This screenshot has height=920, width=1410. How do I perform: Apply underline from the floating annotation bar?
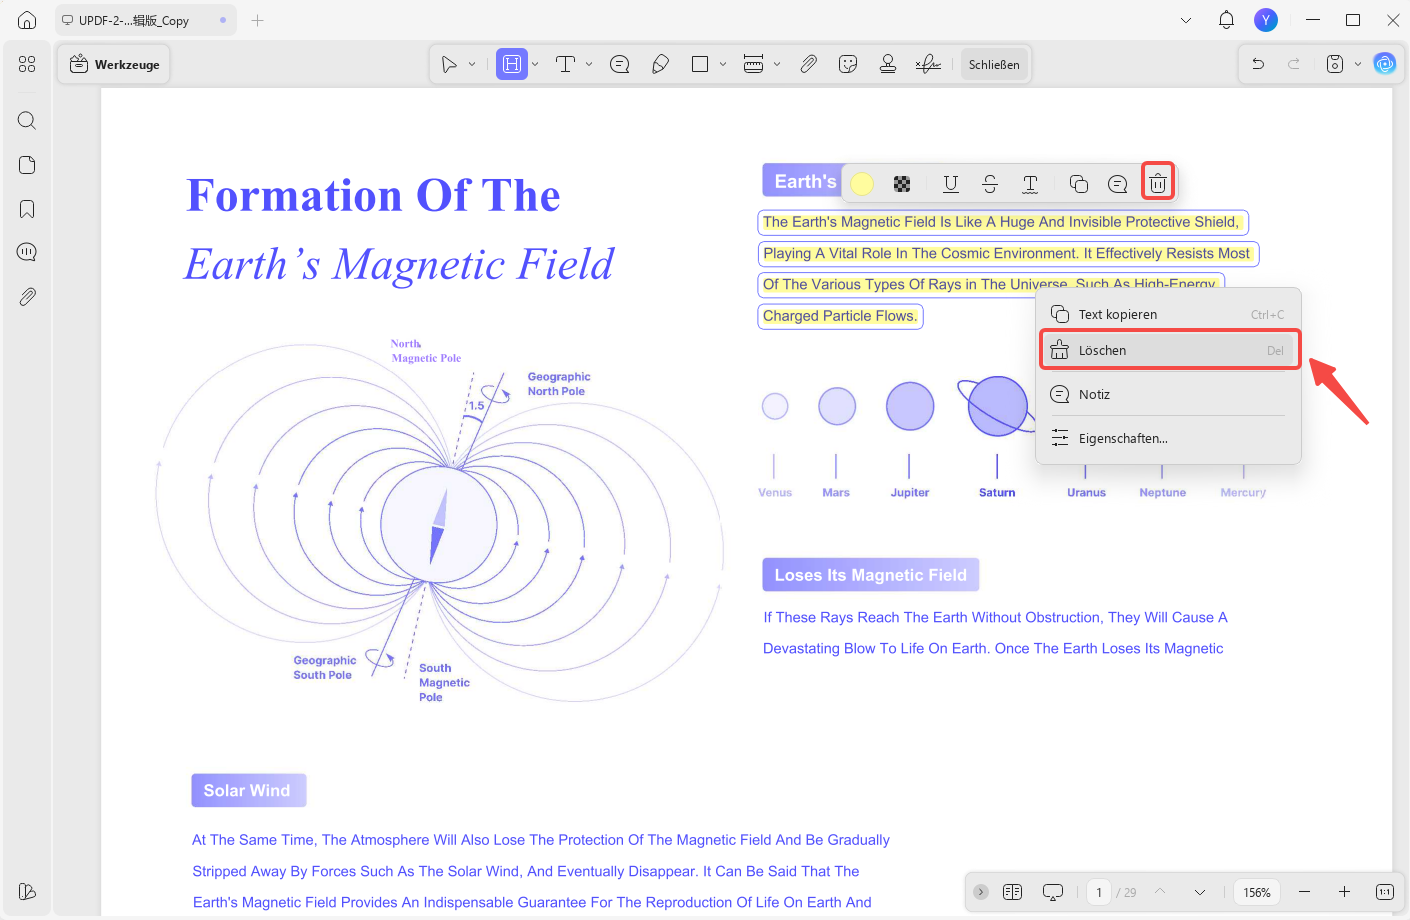[x=951, y=183]
